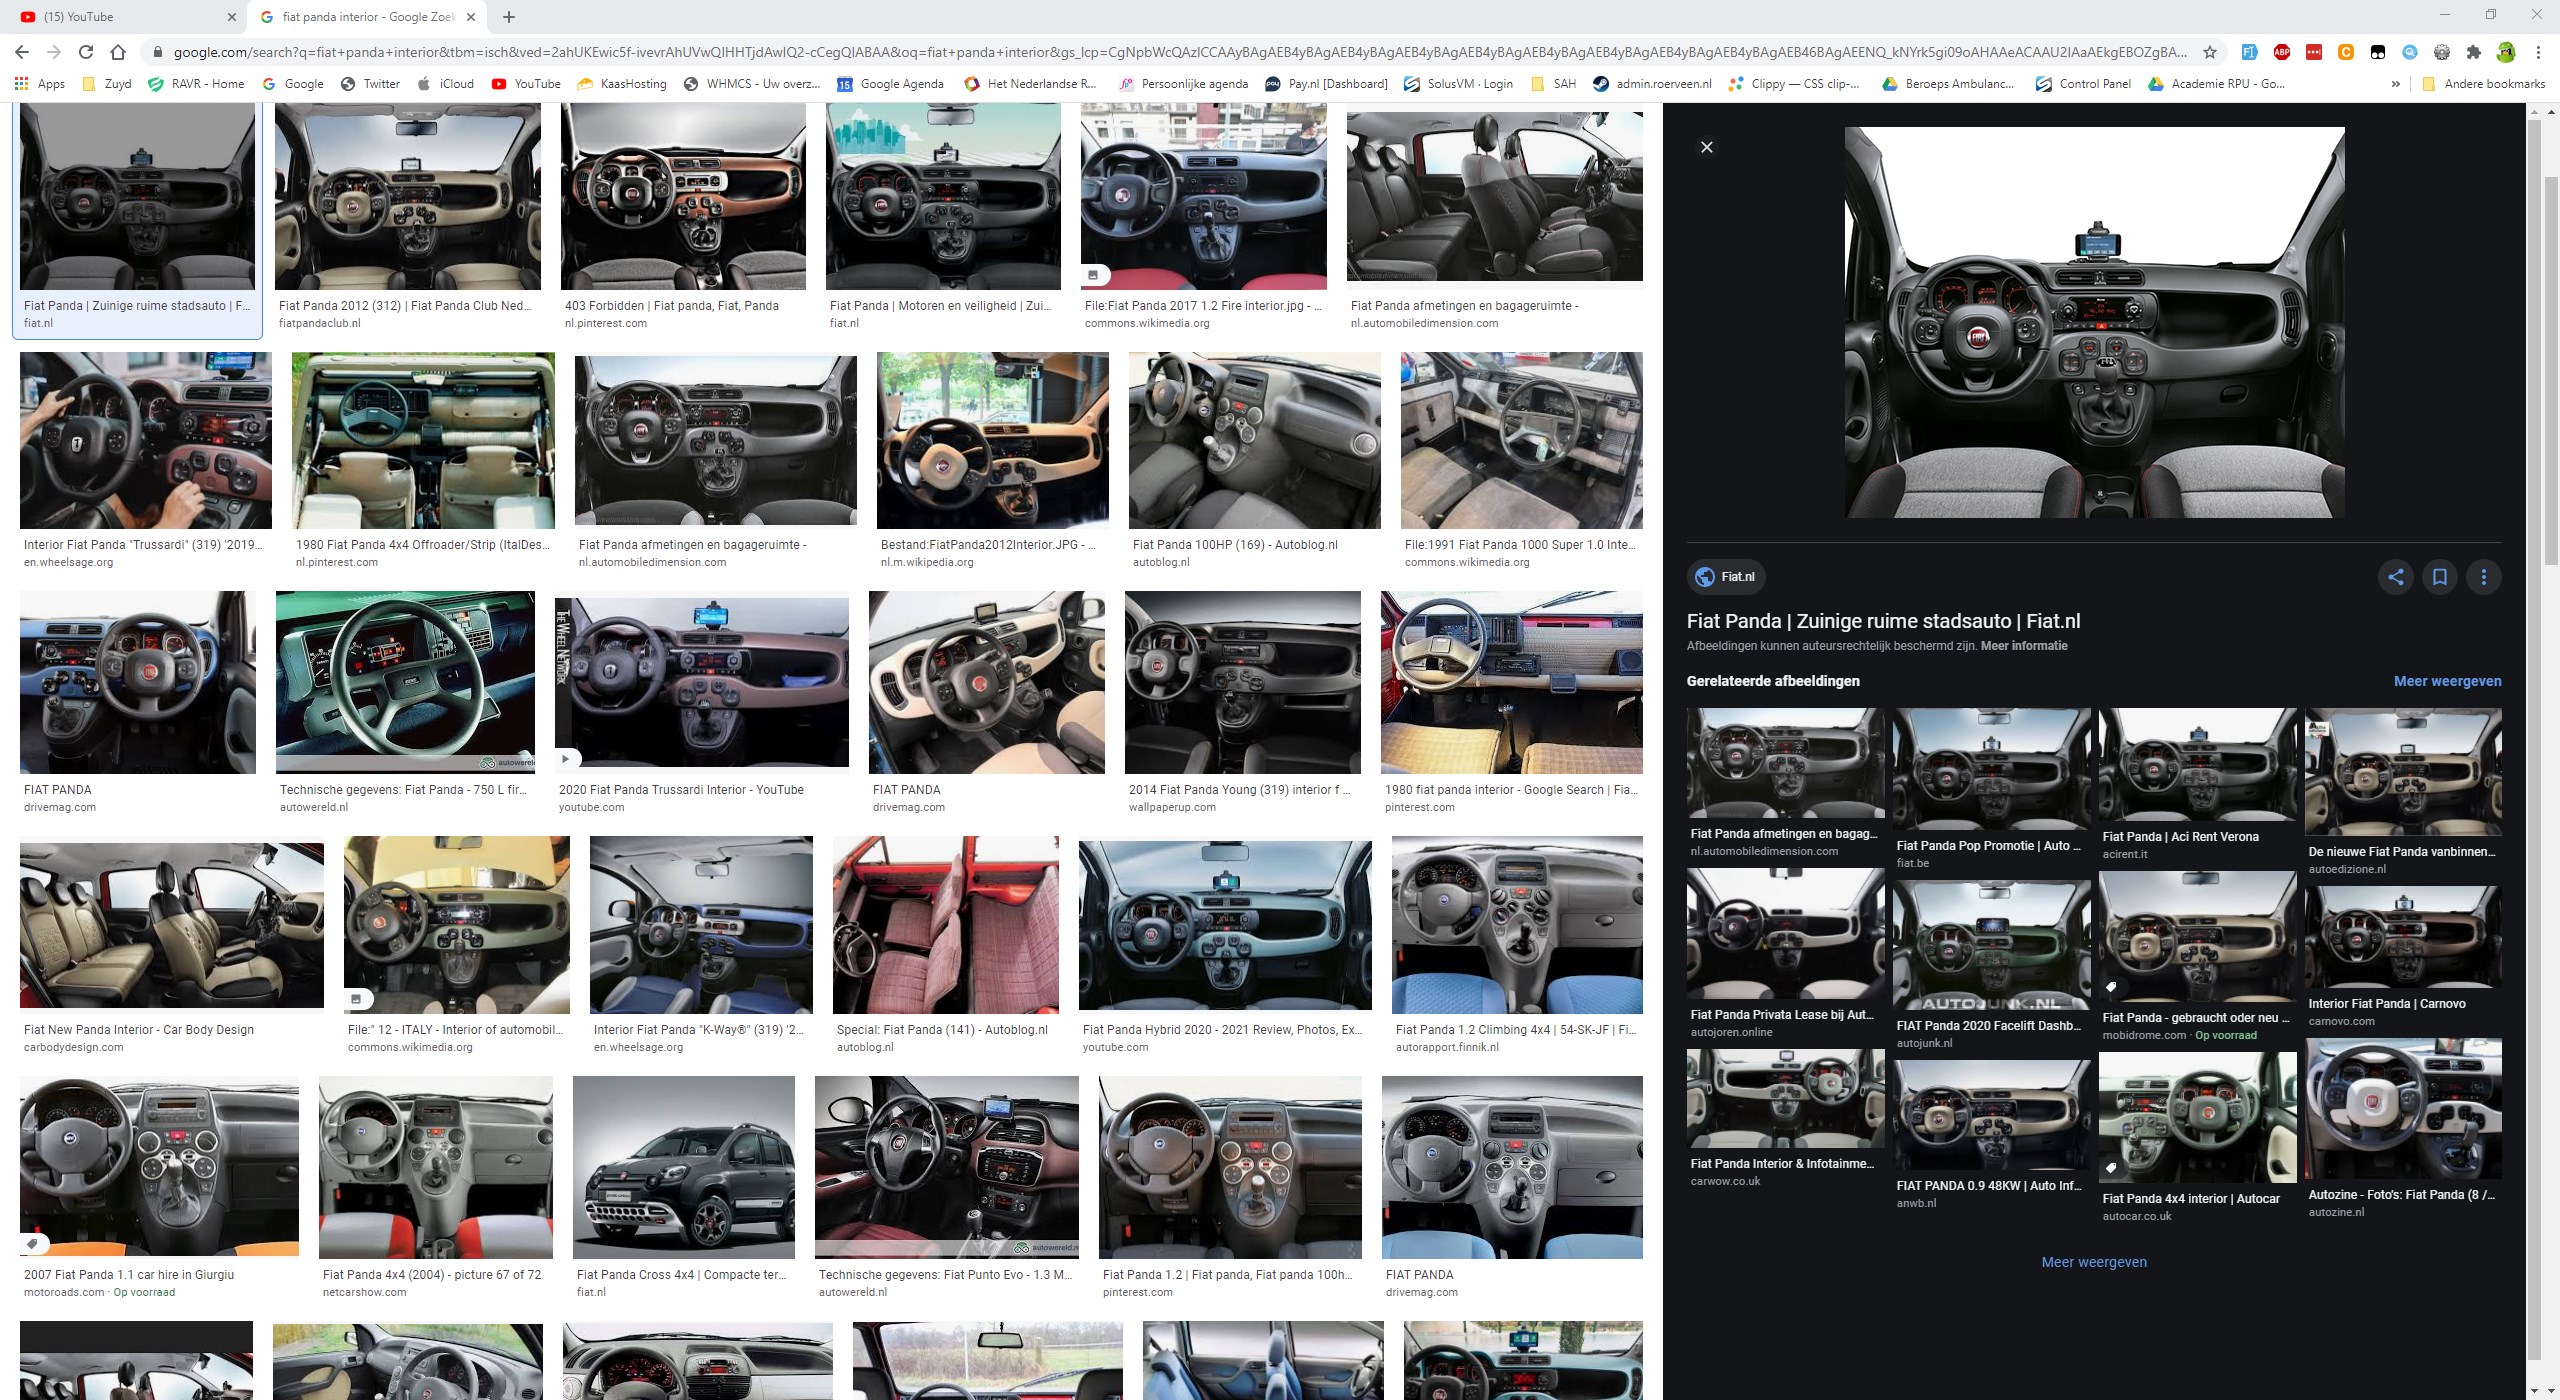The height and width of the screenshot is (1400, 2560).
Task: Reload the current page
Action: tap(86, 52)
